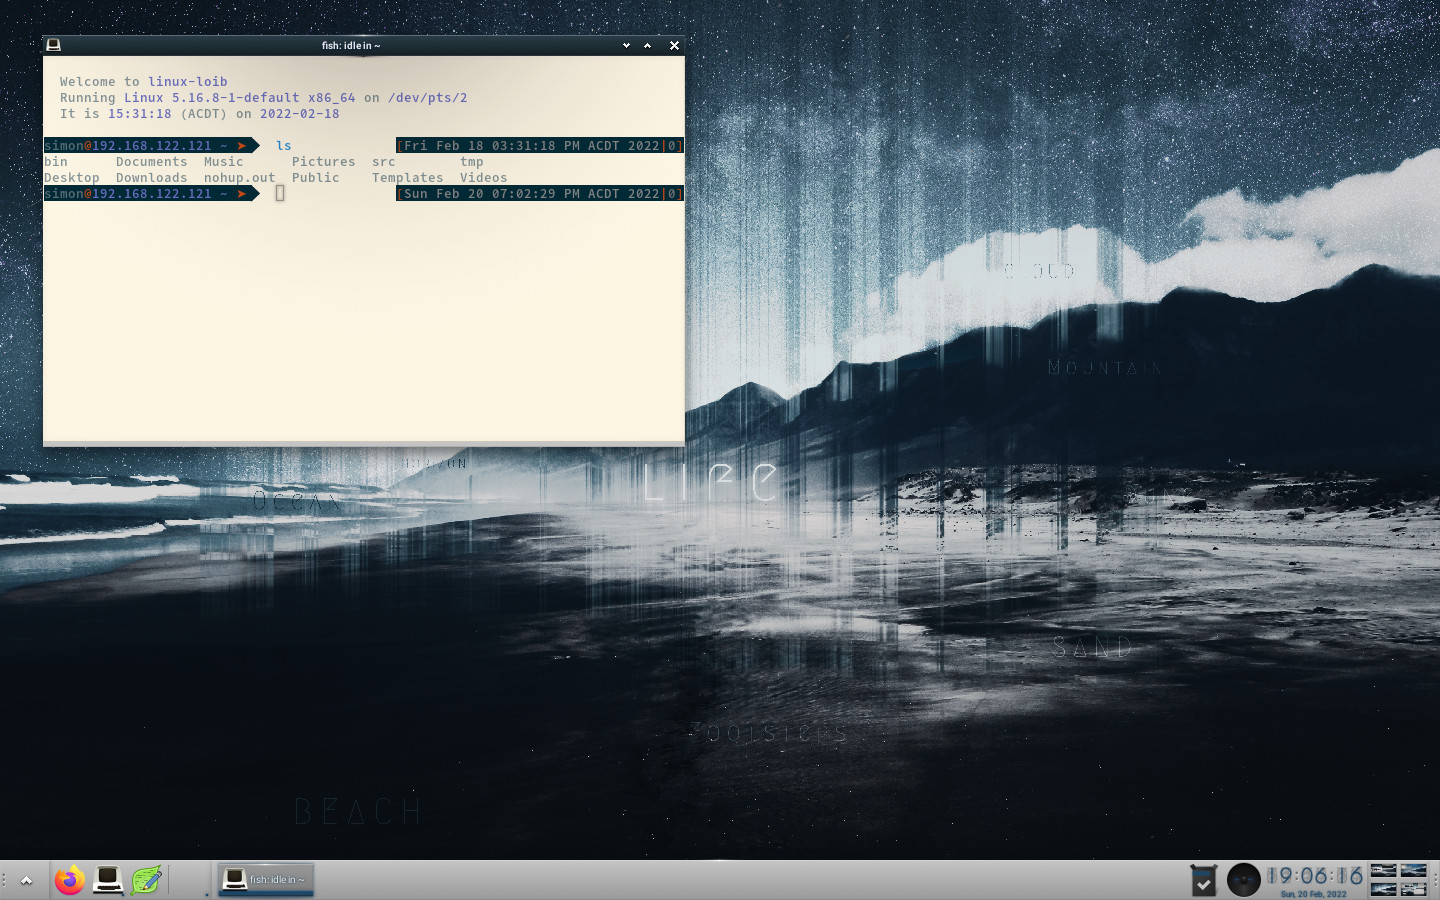Click 'Templates' in the ls output

point(408,177)
